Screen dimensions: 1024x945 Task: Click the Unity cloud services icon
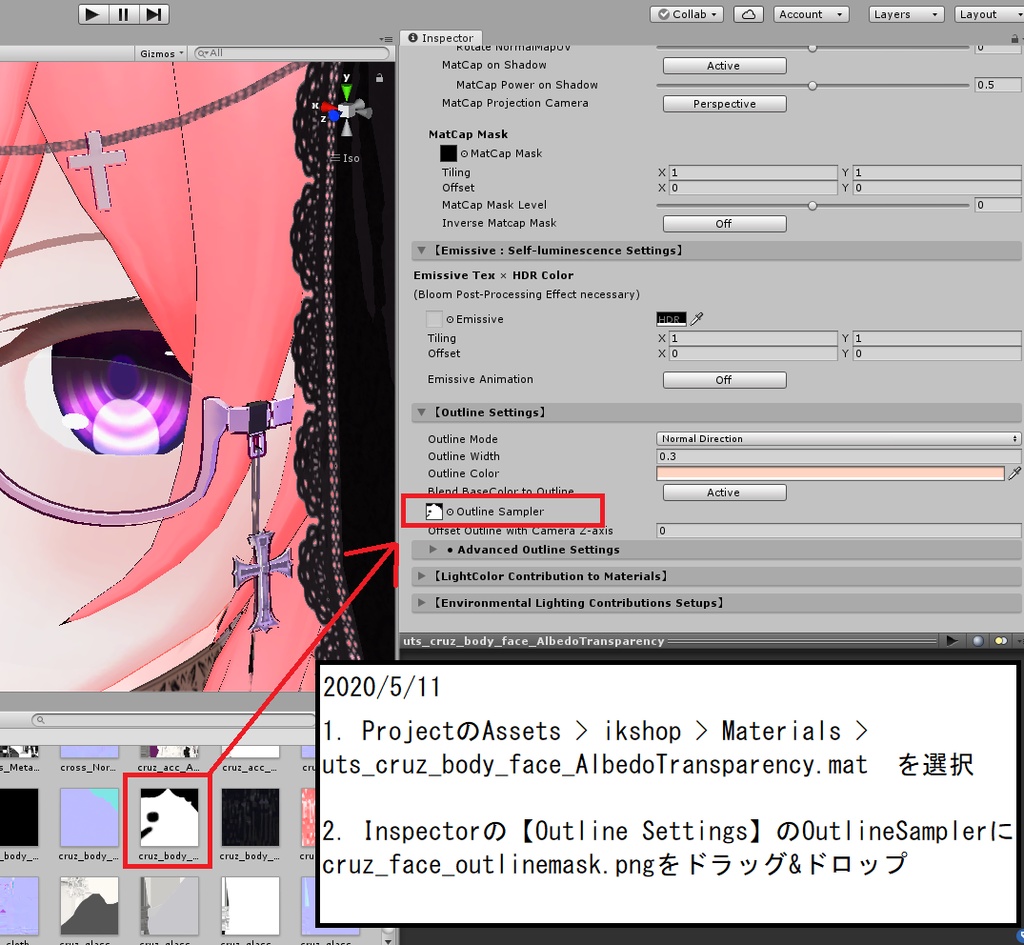tap(749, 13)
